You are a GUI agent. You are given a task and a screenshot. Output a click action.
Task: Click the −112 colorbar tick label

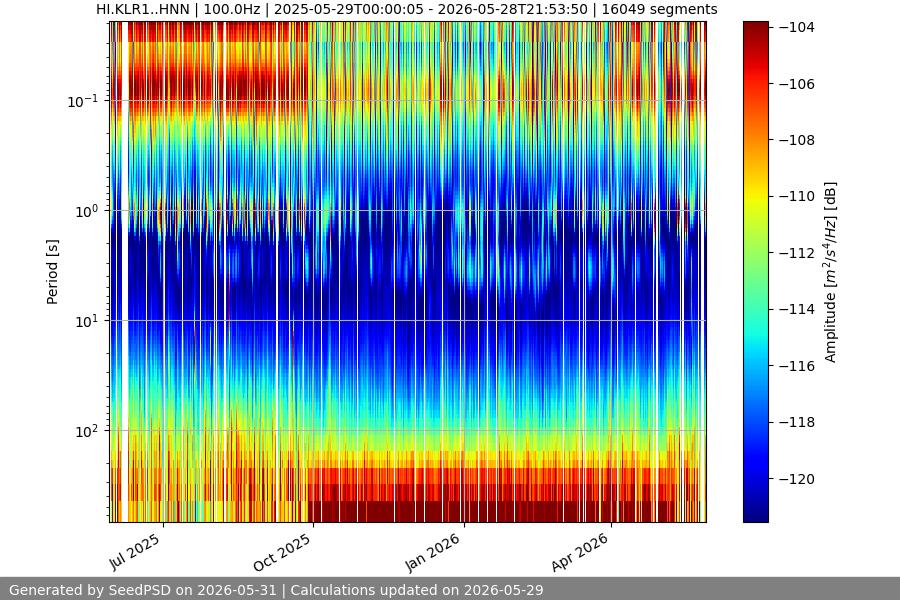797,253
